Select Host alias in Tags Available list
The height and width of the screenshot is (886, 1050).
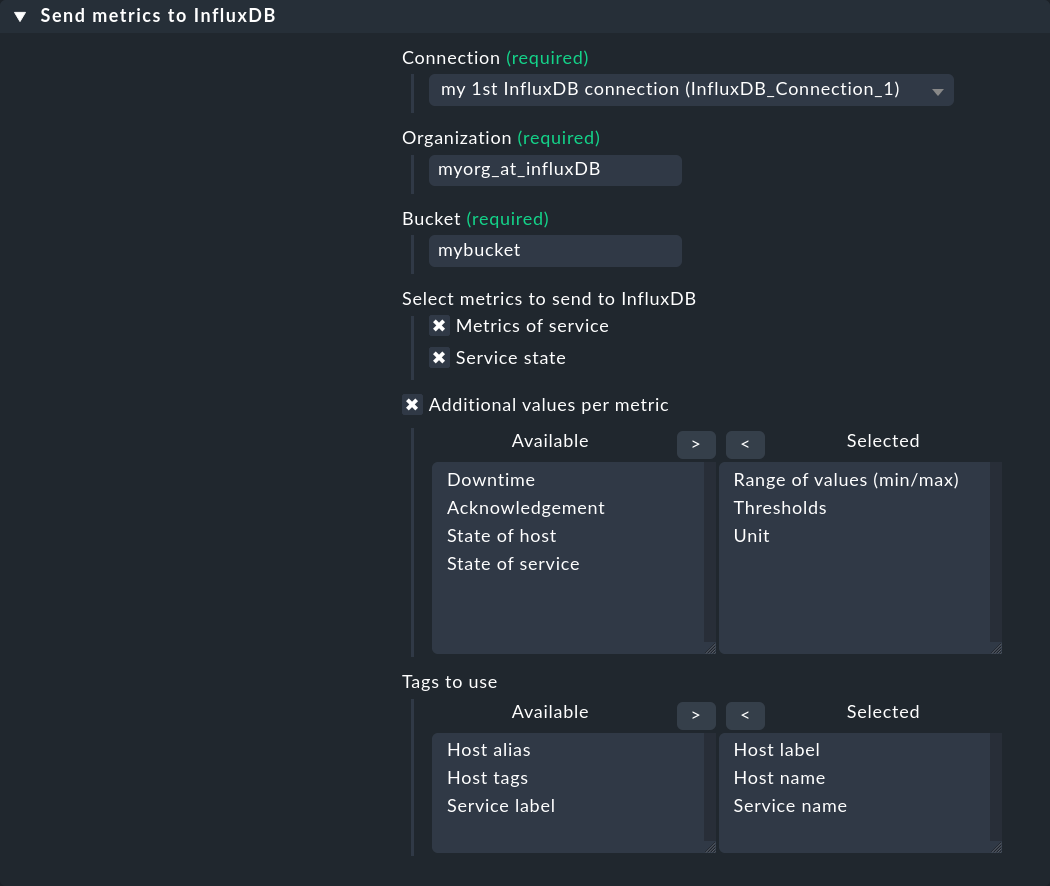(x=489, y=750)
